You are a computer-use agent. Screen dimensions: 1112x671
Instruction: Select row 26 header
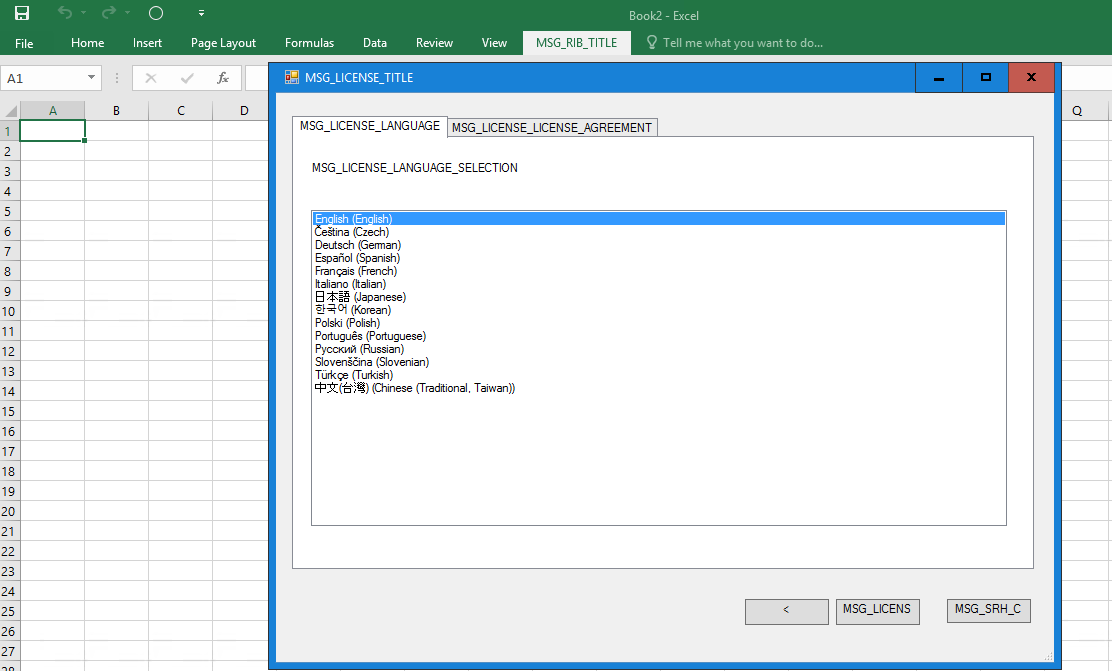(x=9, y=632)
